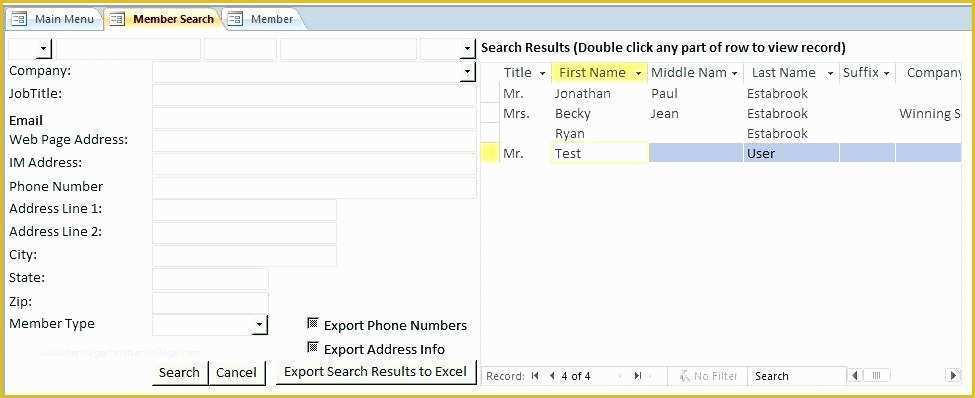
Task: Click Export Search Results to Excel
Action: click(x=376, y=372)
